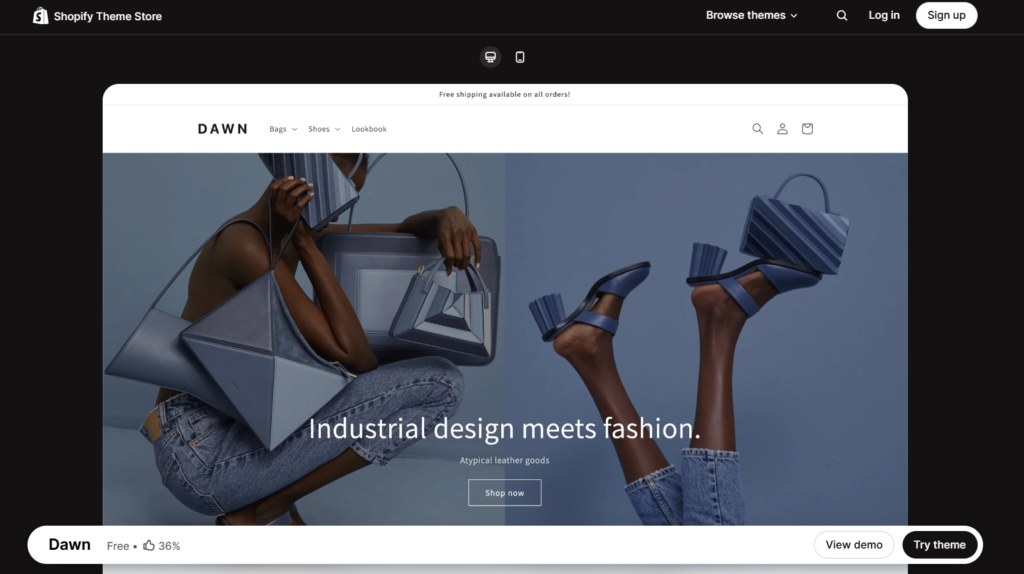Expand the Shoes menu in preview
Screen dimensions: 1024x574
point(324,129)
